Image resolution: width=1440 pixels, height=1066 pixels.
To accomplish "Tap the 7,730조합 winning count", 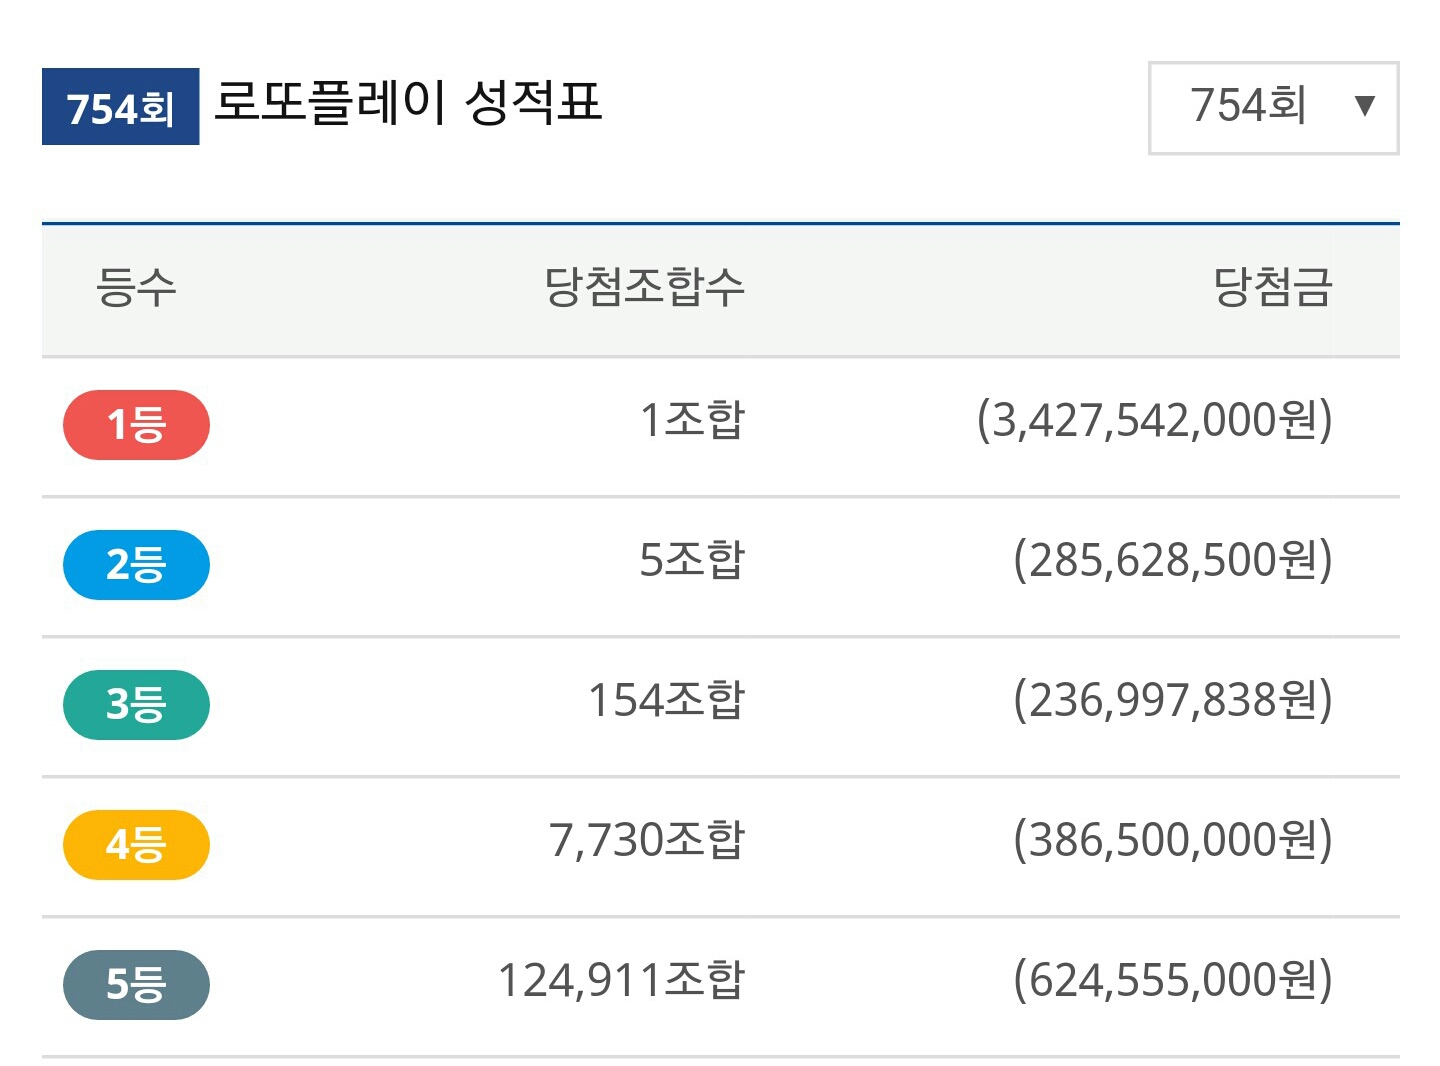I will click(x=647, y=840).
